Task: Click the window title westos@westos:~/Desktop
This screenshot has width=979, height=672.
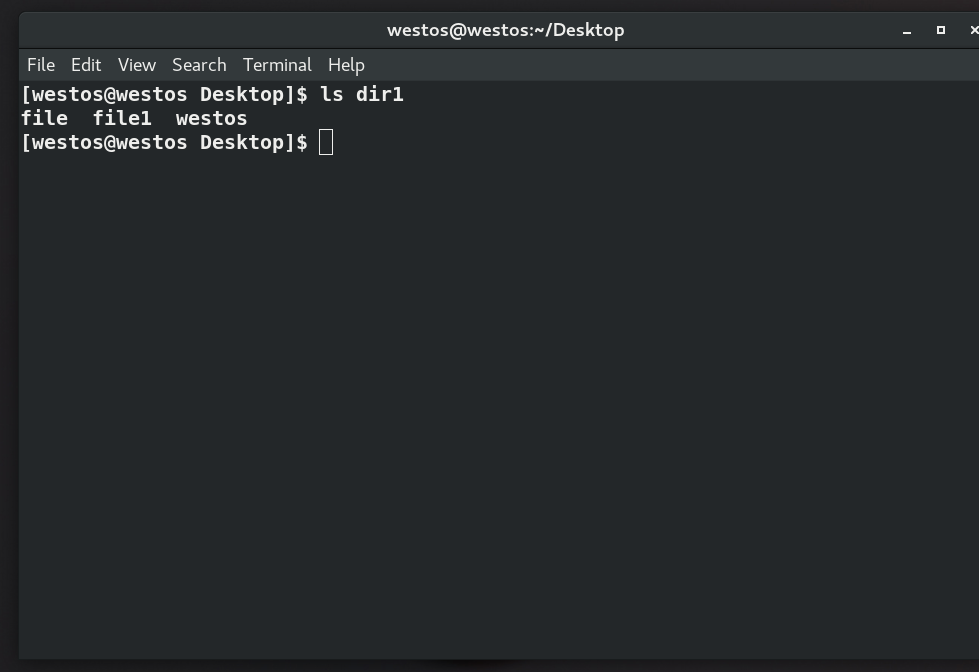Action: click(x=506, y=30)
